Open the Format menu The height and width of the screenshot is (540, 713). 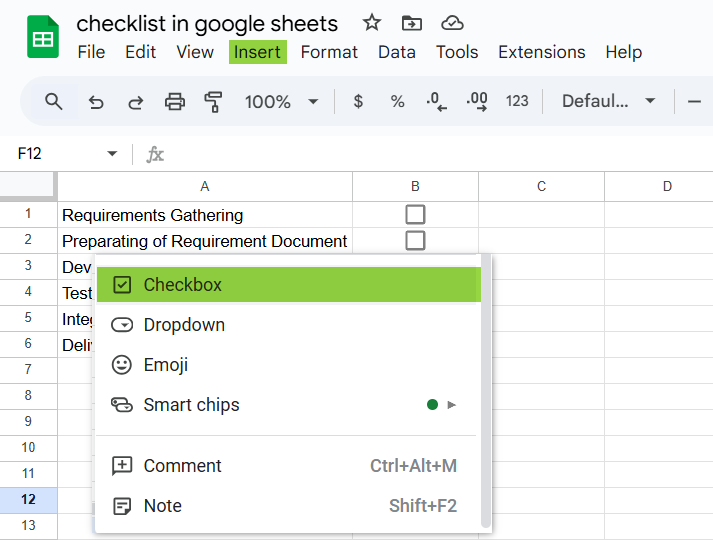pos(329,52)
